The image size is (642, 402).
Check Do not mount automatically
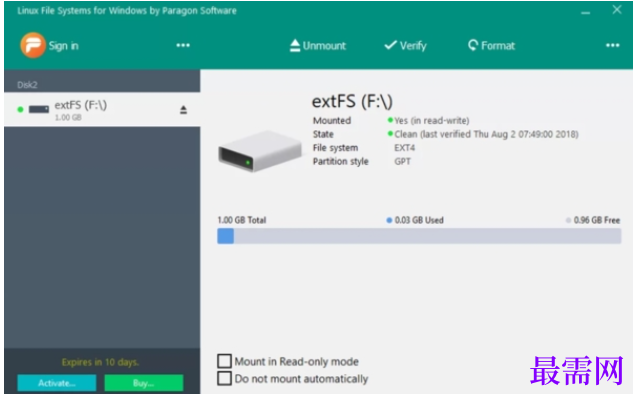pos(224,378)
